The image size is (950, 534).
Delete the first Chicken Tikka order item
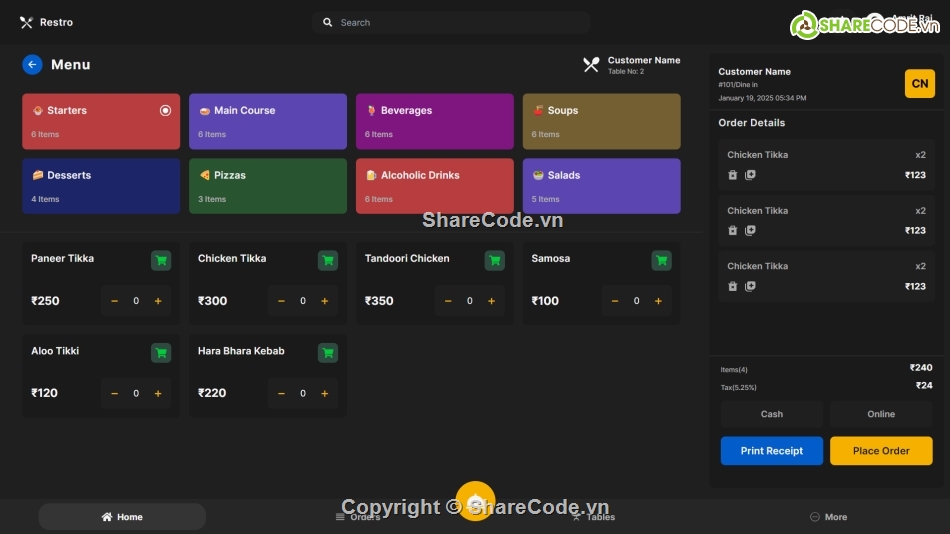point(732,175)
